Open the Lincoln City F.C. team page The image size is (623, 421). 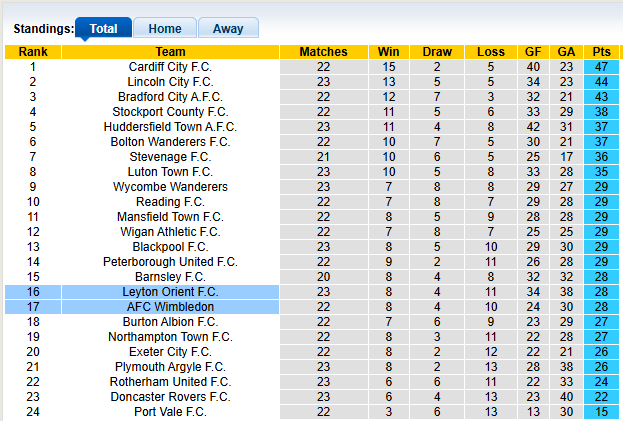tap(170, 82)
